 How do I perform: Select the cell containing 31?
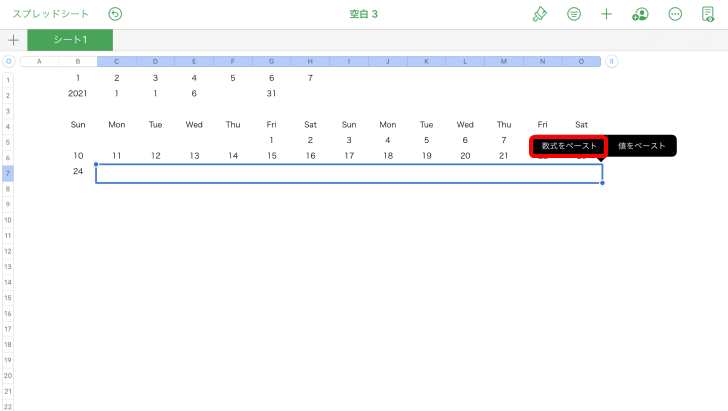tap(272, 93)
